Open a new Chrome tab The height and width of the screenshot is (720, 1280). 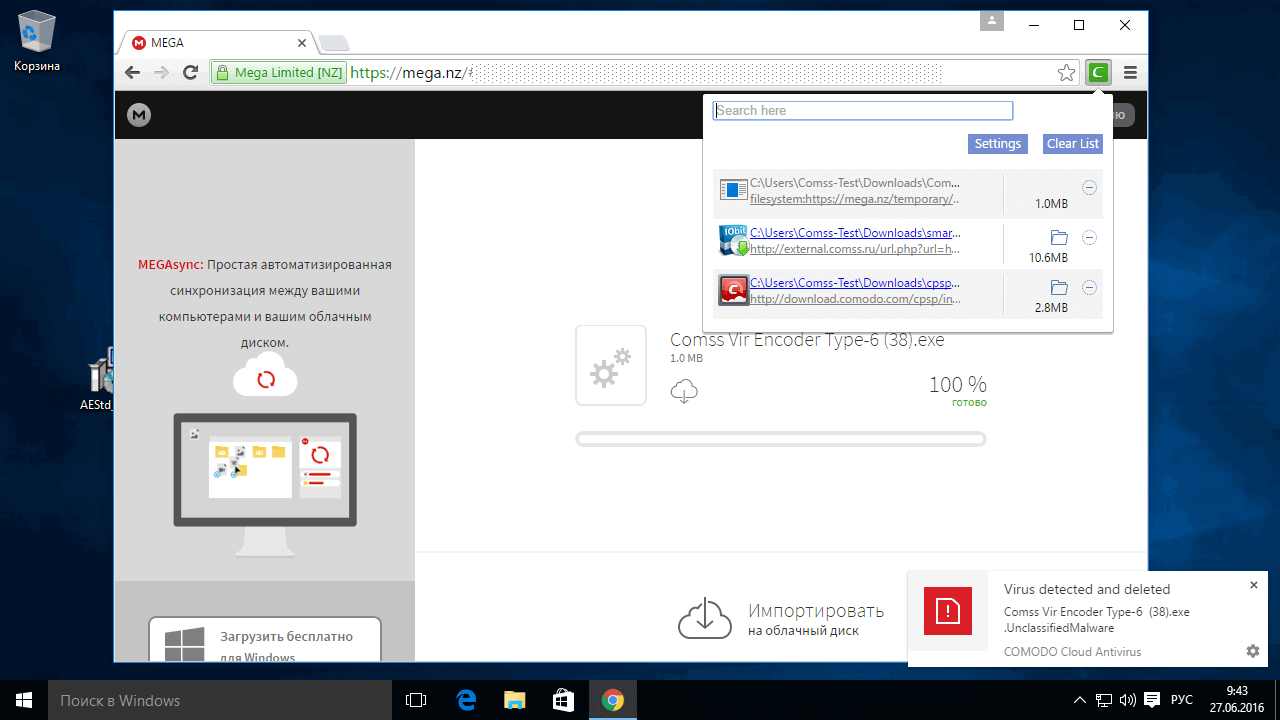333,43
